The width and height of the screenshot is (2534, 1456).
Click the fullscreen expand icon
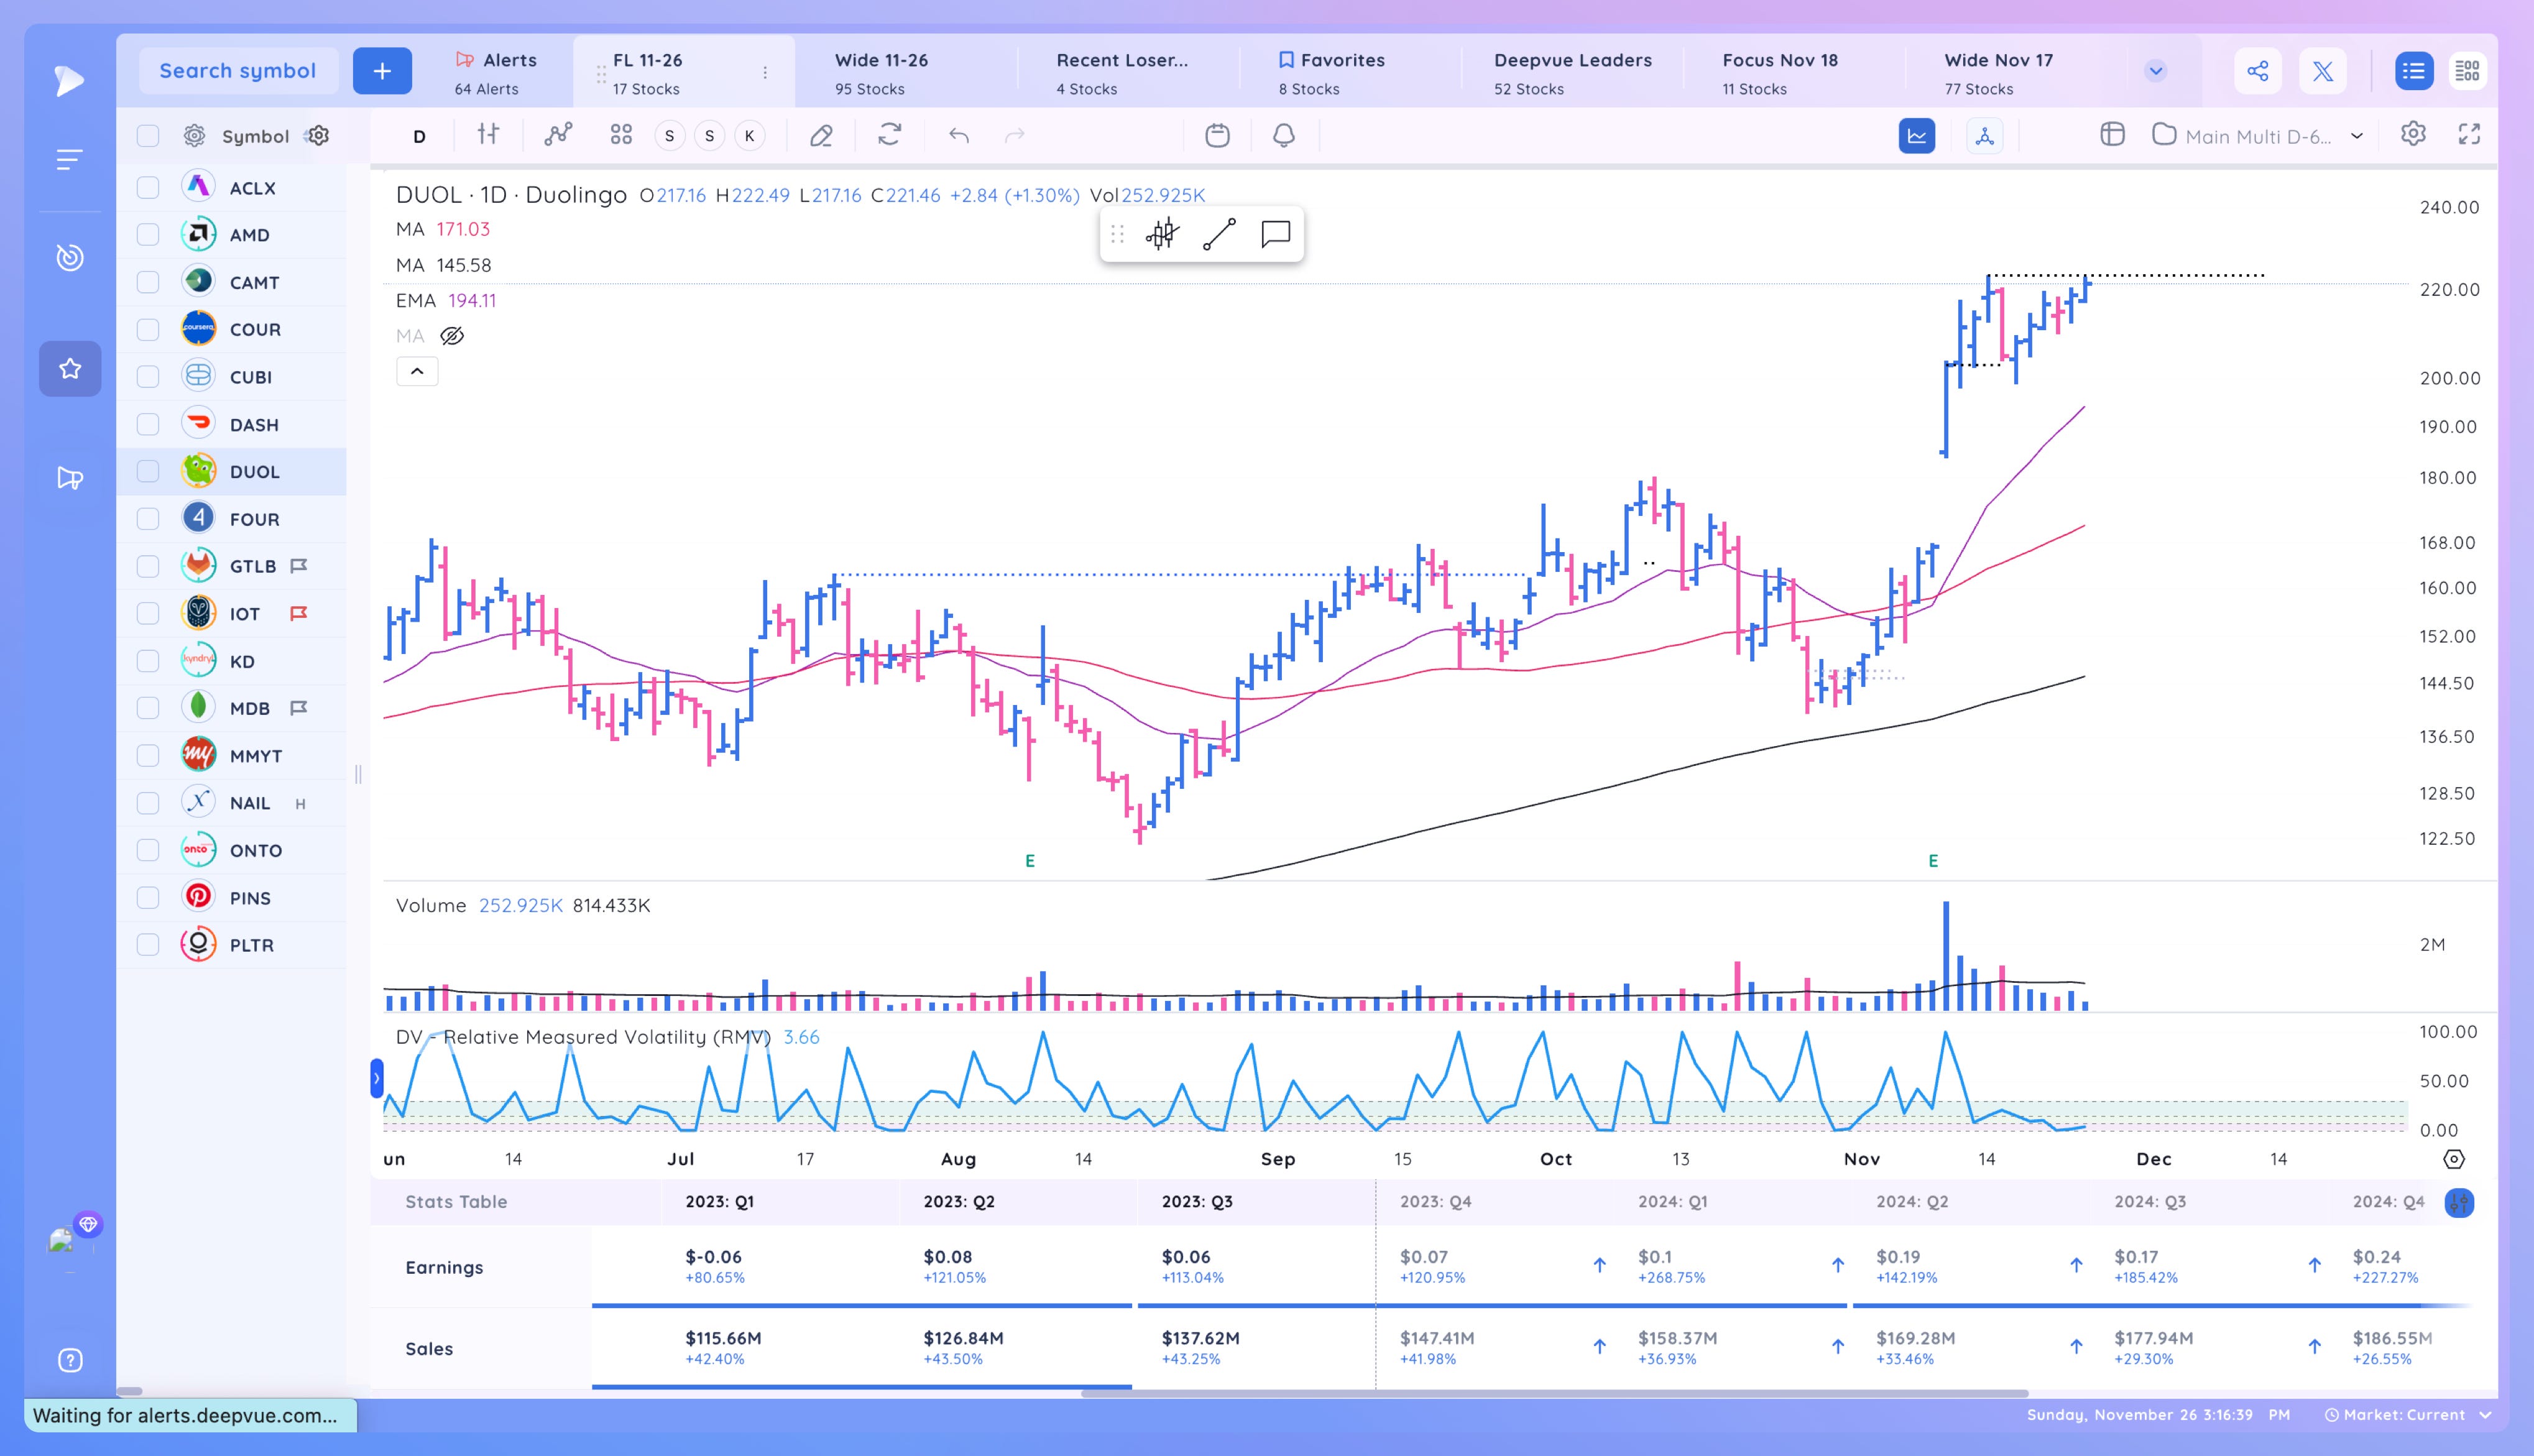[x=2469, y=134]
